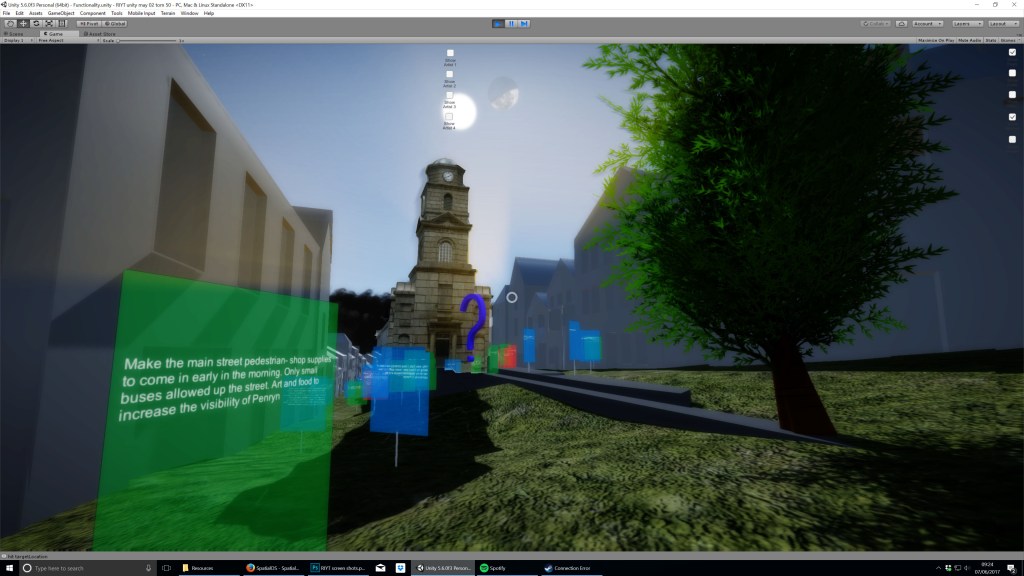Viewport: 1024px width, 576px height.
Task: Toggle the Show Artist 4 checkbox
Action: coord(450,116)
